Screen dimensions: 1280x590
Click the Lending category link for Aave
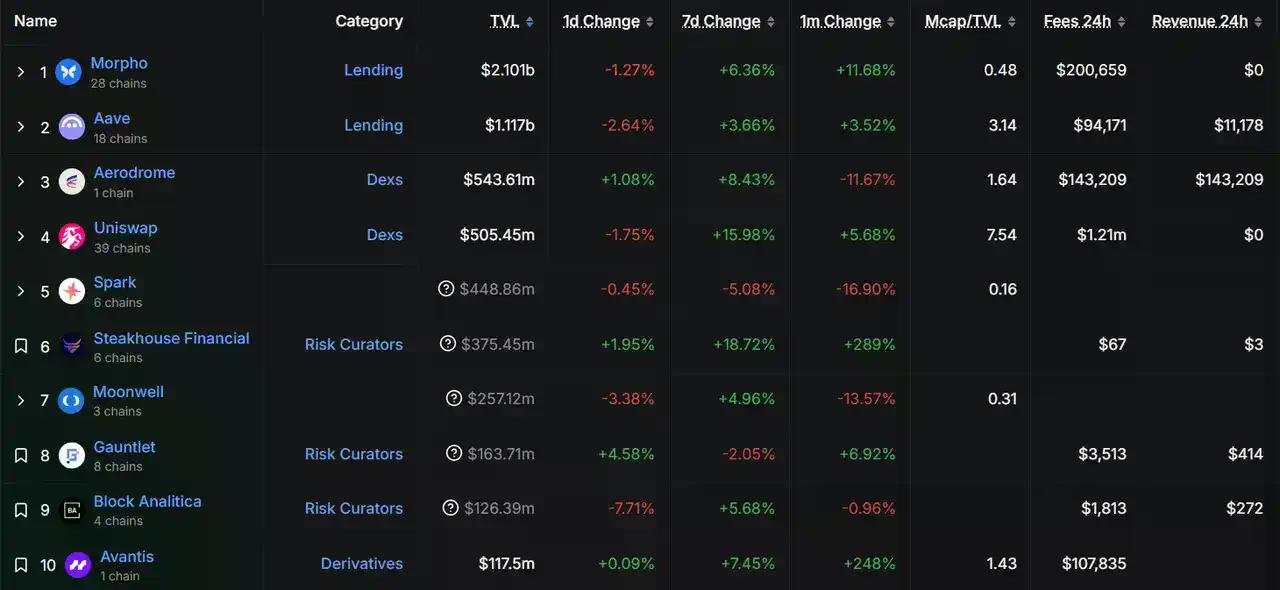tap(373, 125)
